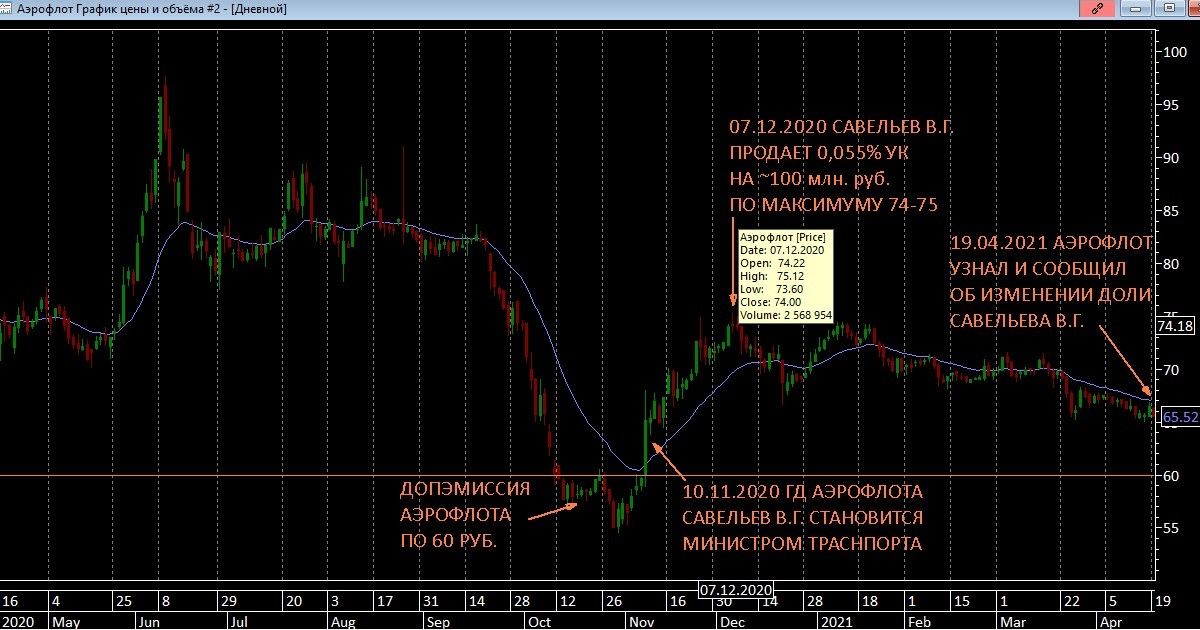Click the Aug month label on time axis

coord(343,621)
